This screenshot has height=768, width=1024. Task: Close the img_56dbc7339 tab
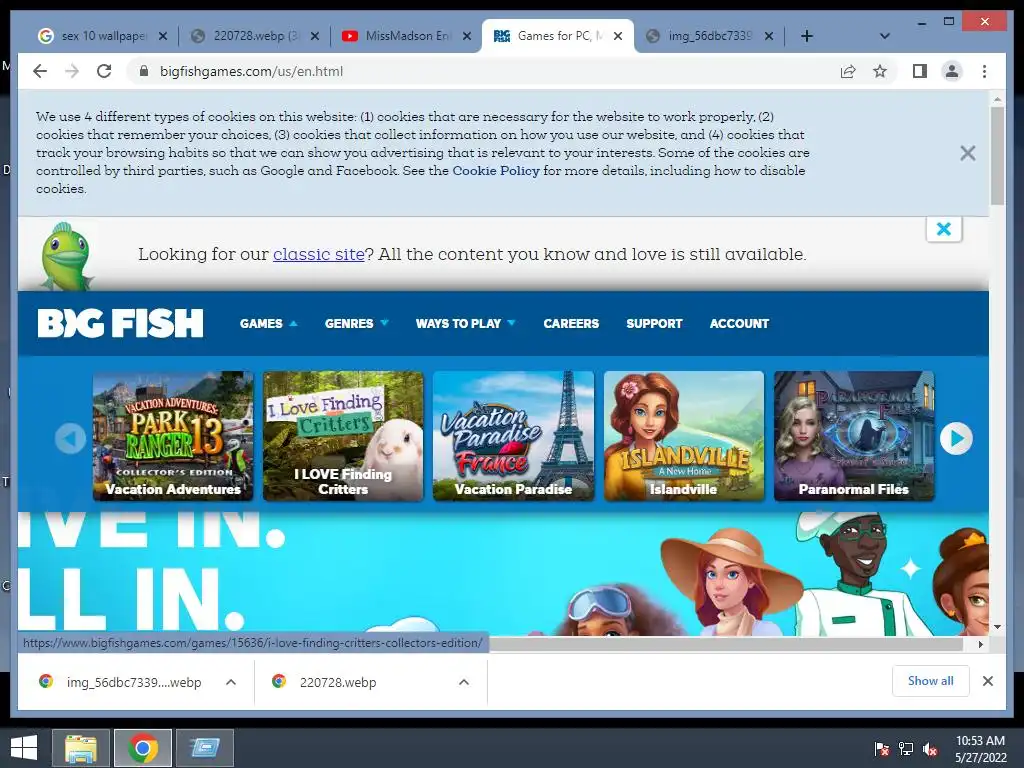click(769, 36)
